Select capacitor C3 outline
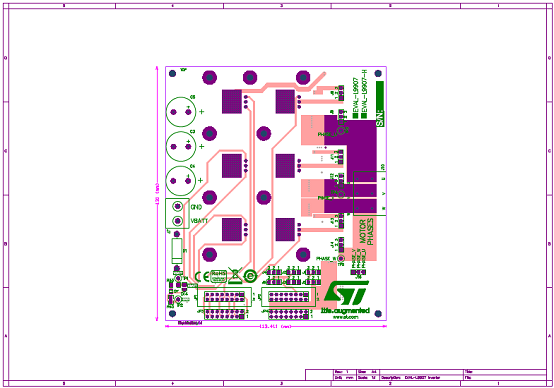 click(181, 146)
